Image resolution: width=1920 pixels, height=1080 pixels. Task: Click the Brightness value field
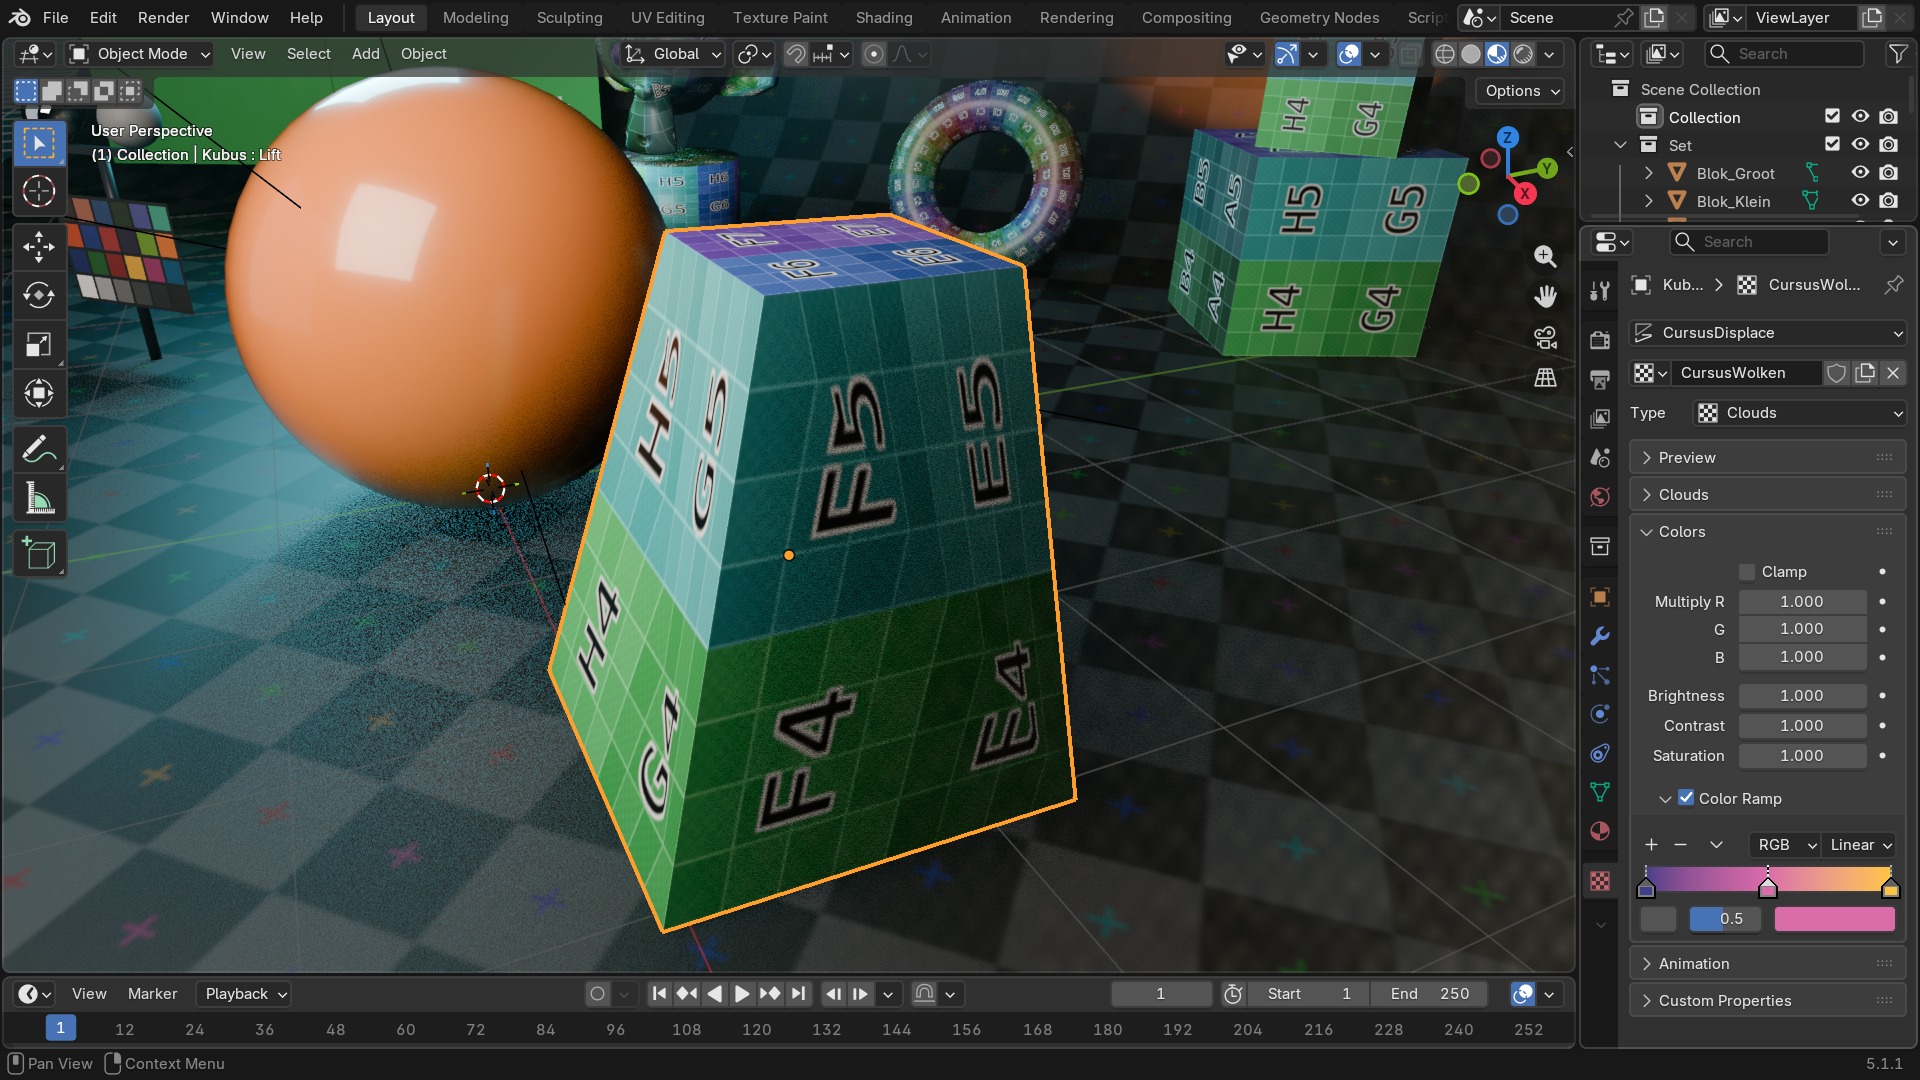tap(1802, 696)
